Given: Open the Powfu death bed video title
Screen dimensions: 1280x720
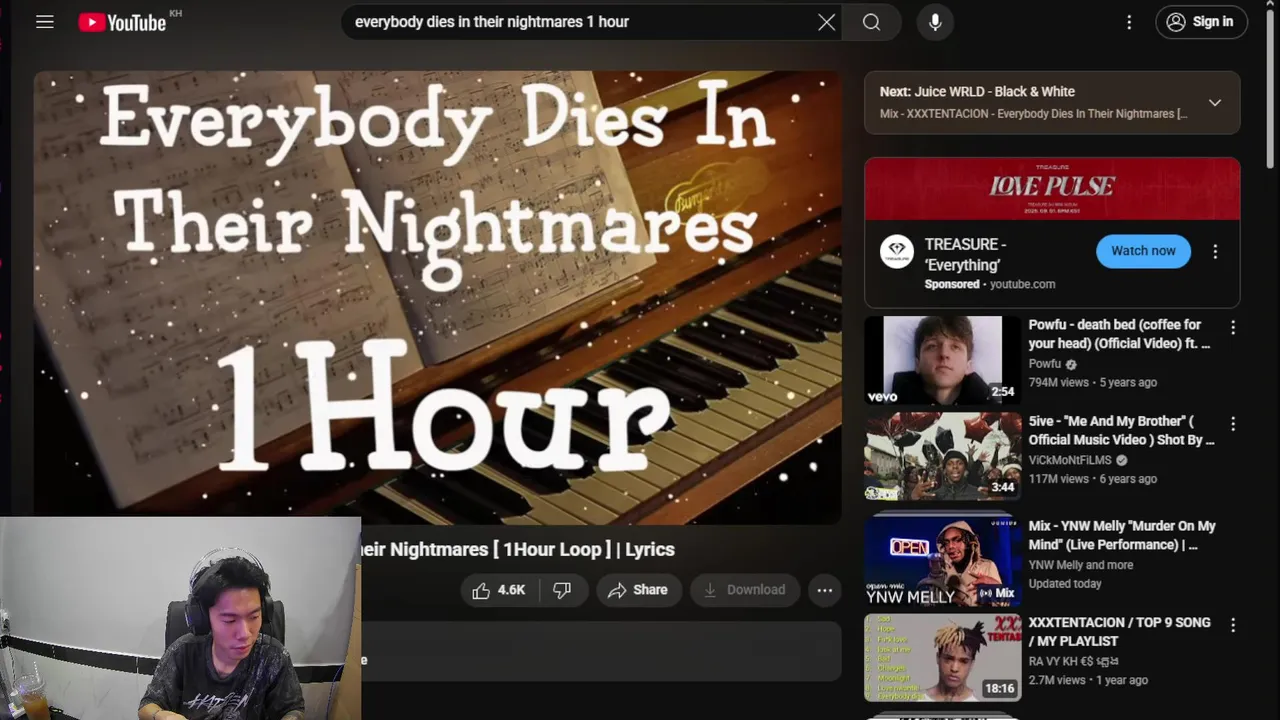Looking at the screenshot, I should tap(1119, 334).
